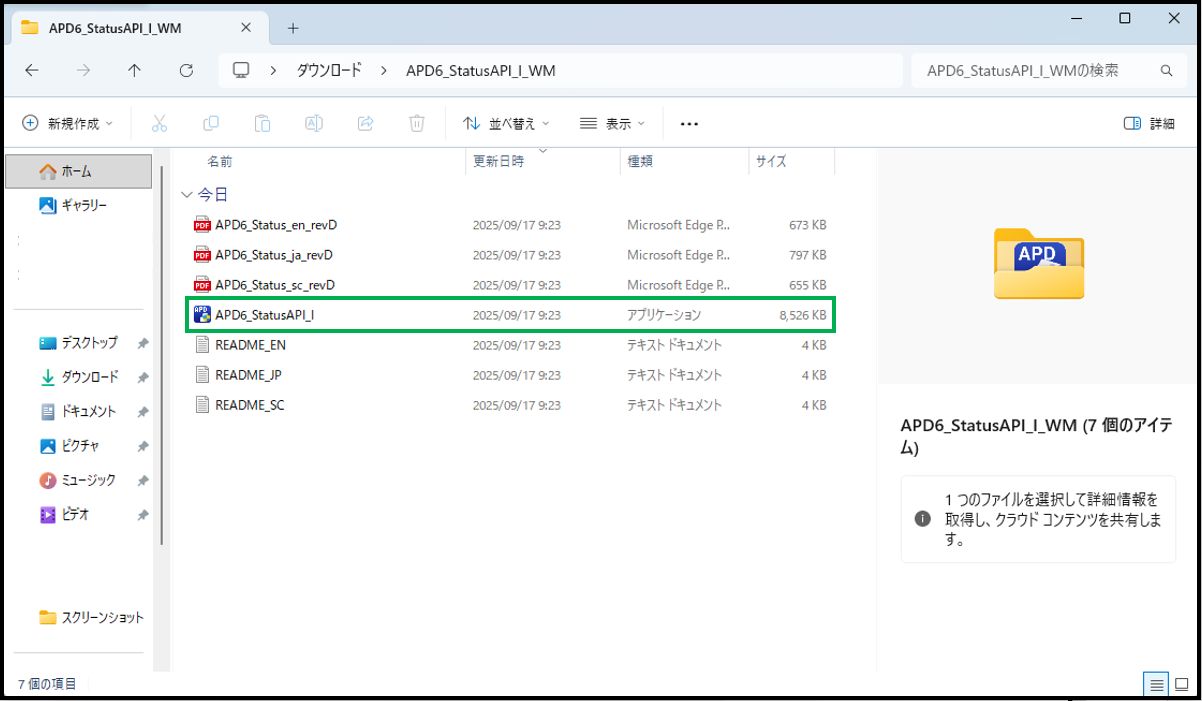Image resolution: width=1202 pixels, height=701 pixels.
Task: Click the Paste clipboard icon
Action: [262, 123]
